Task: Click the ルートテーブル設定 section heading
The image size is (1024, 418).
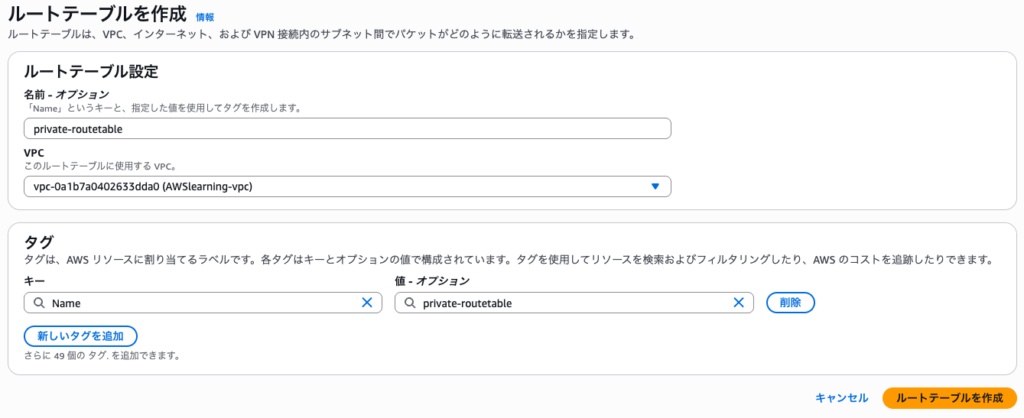Action: (91, 71)
